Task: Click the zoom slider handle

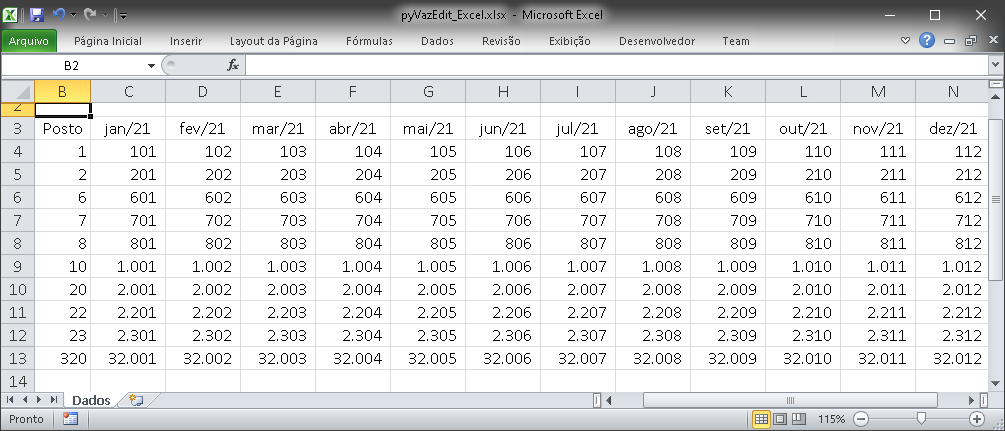Action: (921, 419)
